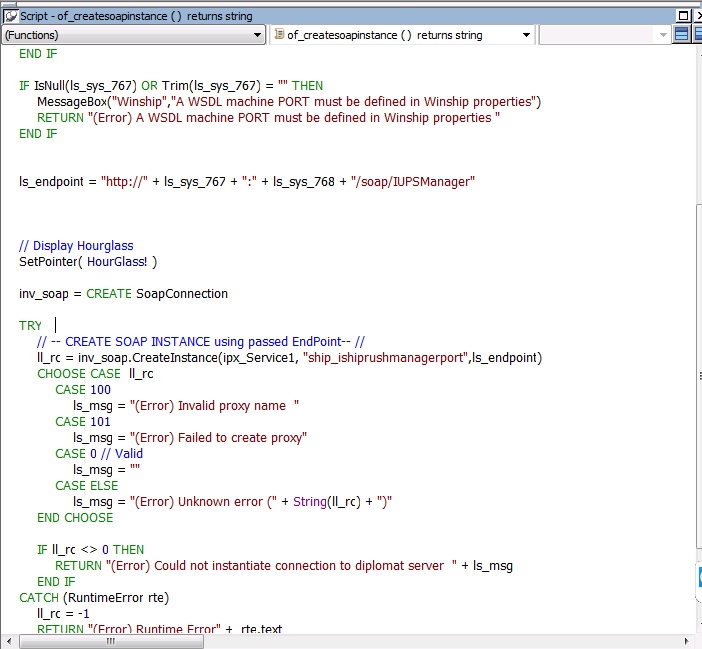
Task: Close the Script window
Action: click(x=697, y=16)
